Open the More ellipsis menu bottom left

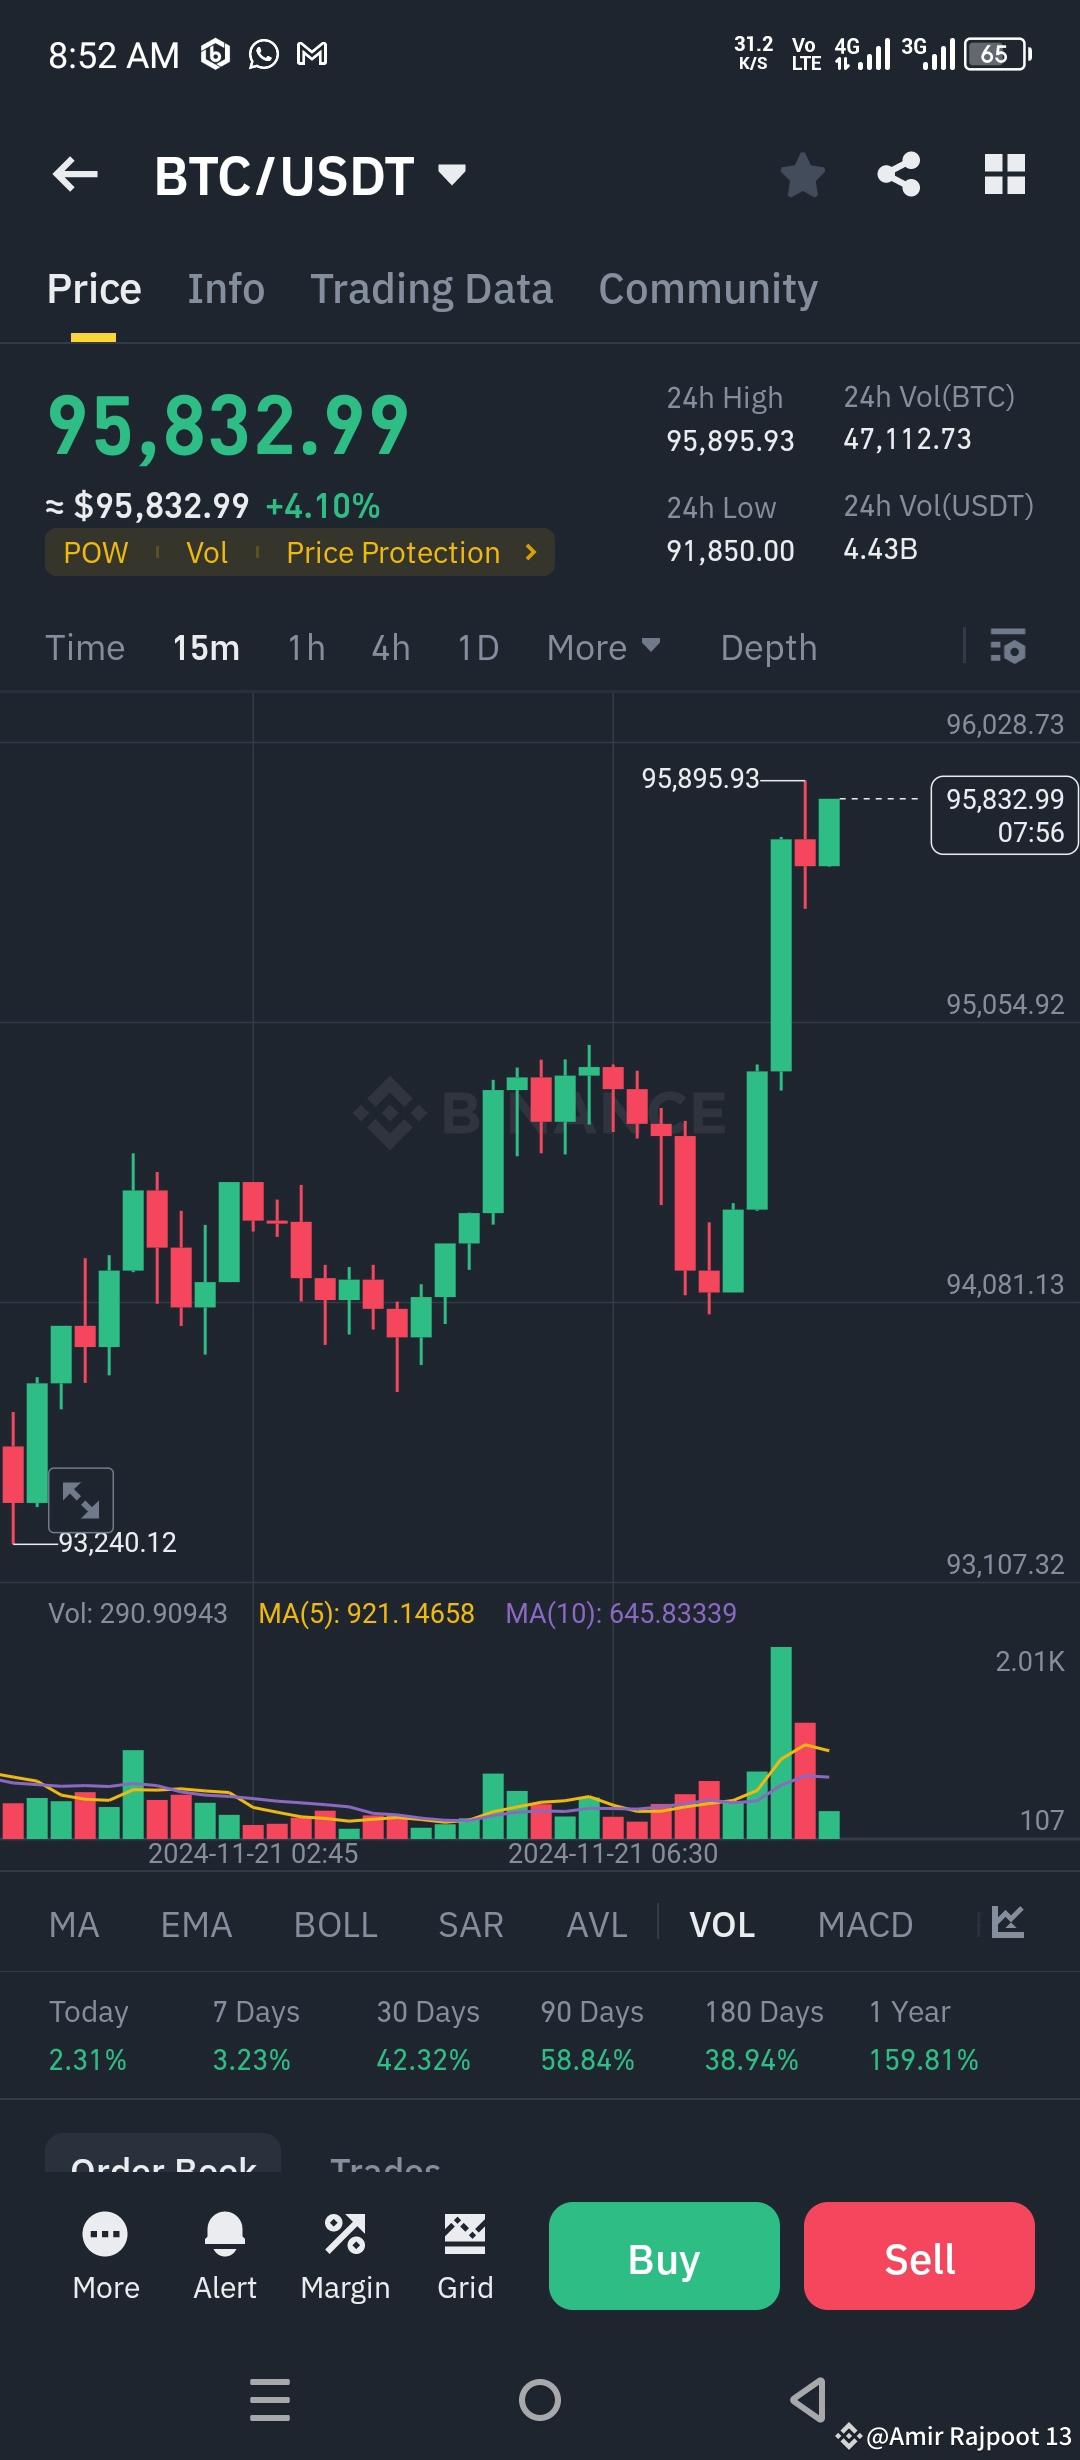pyautogui.click(x=105, y=2253)
